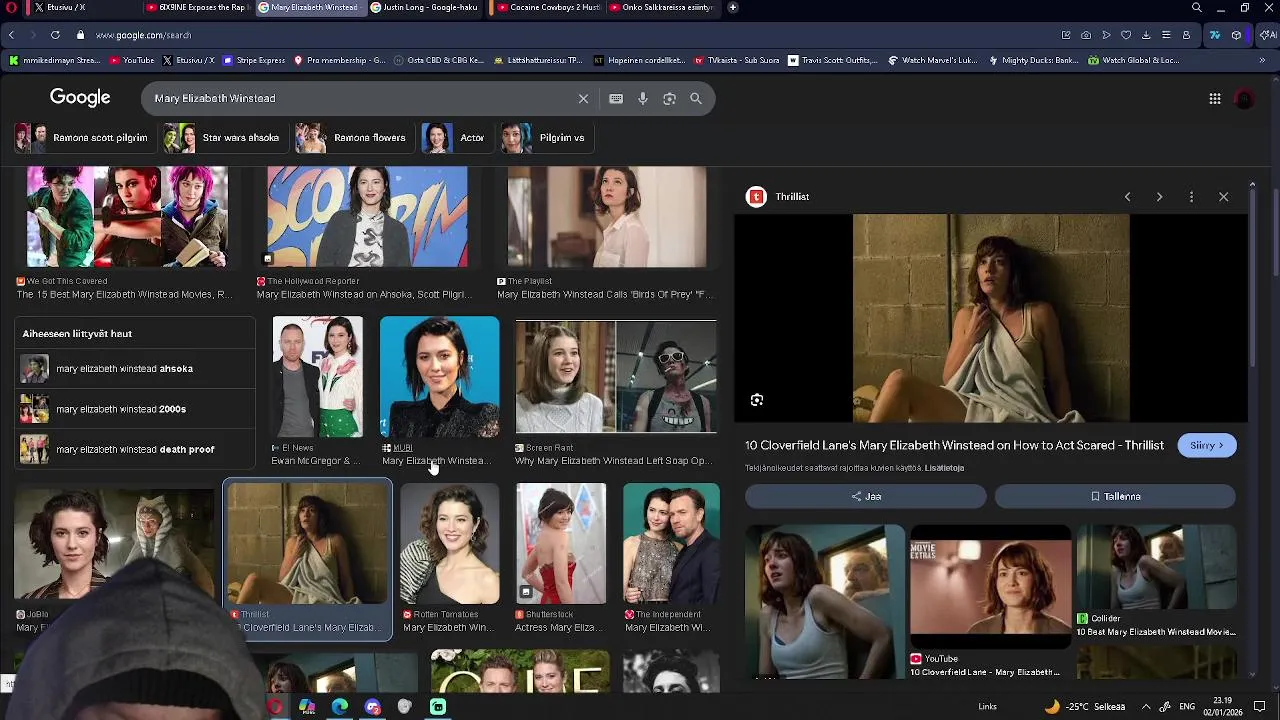Open the Lisätietoja copyright link
The height and width of the screenshot is (720, 1280).
point(945,468)
